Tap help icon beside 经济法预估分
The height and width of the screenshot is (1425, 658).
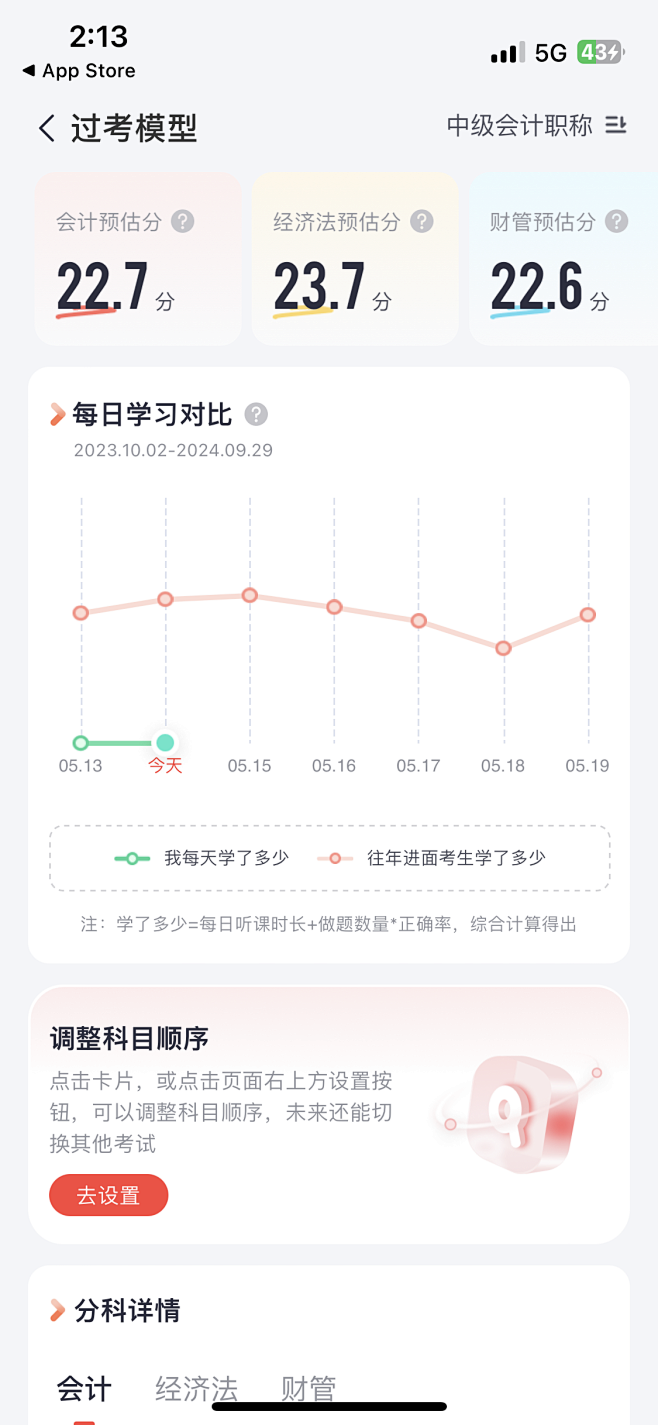422,221
